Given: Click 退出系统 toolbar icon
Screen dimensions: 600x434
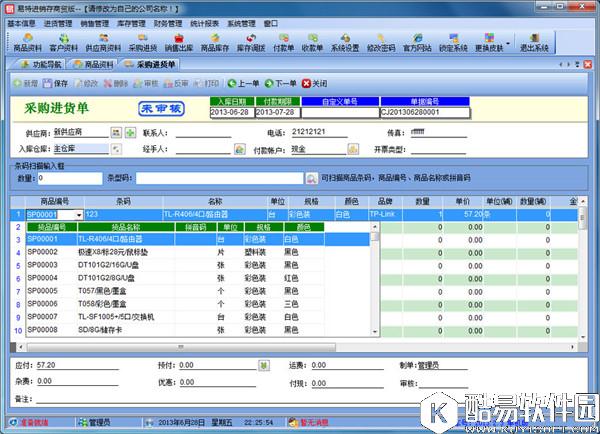Looking at the screenshot, I should (534, 42).
